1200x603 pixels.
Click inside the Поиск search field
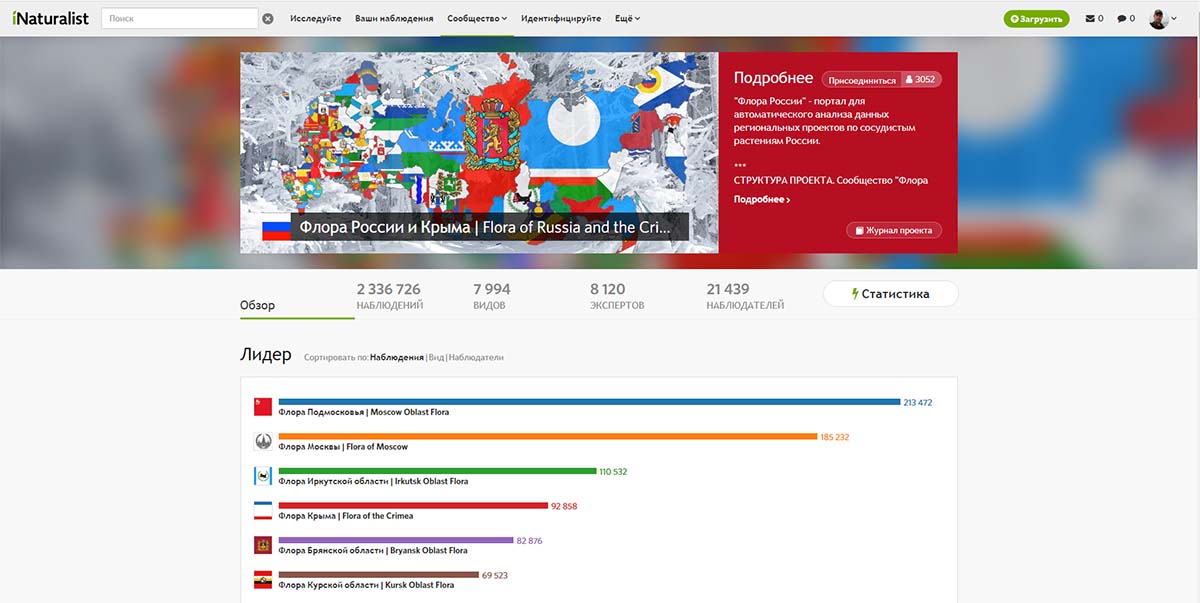pos(180,18)
